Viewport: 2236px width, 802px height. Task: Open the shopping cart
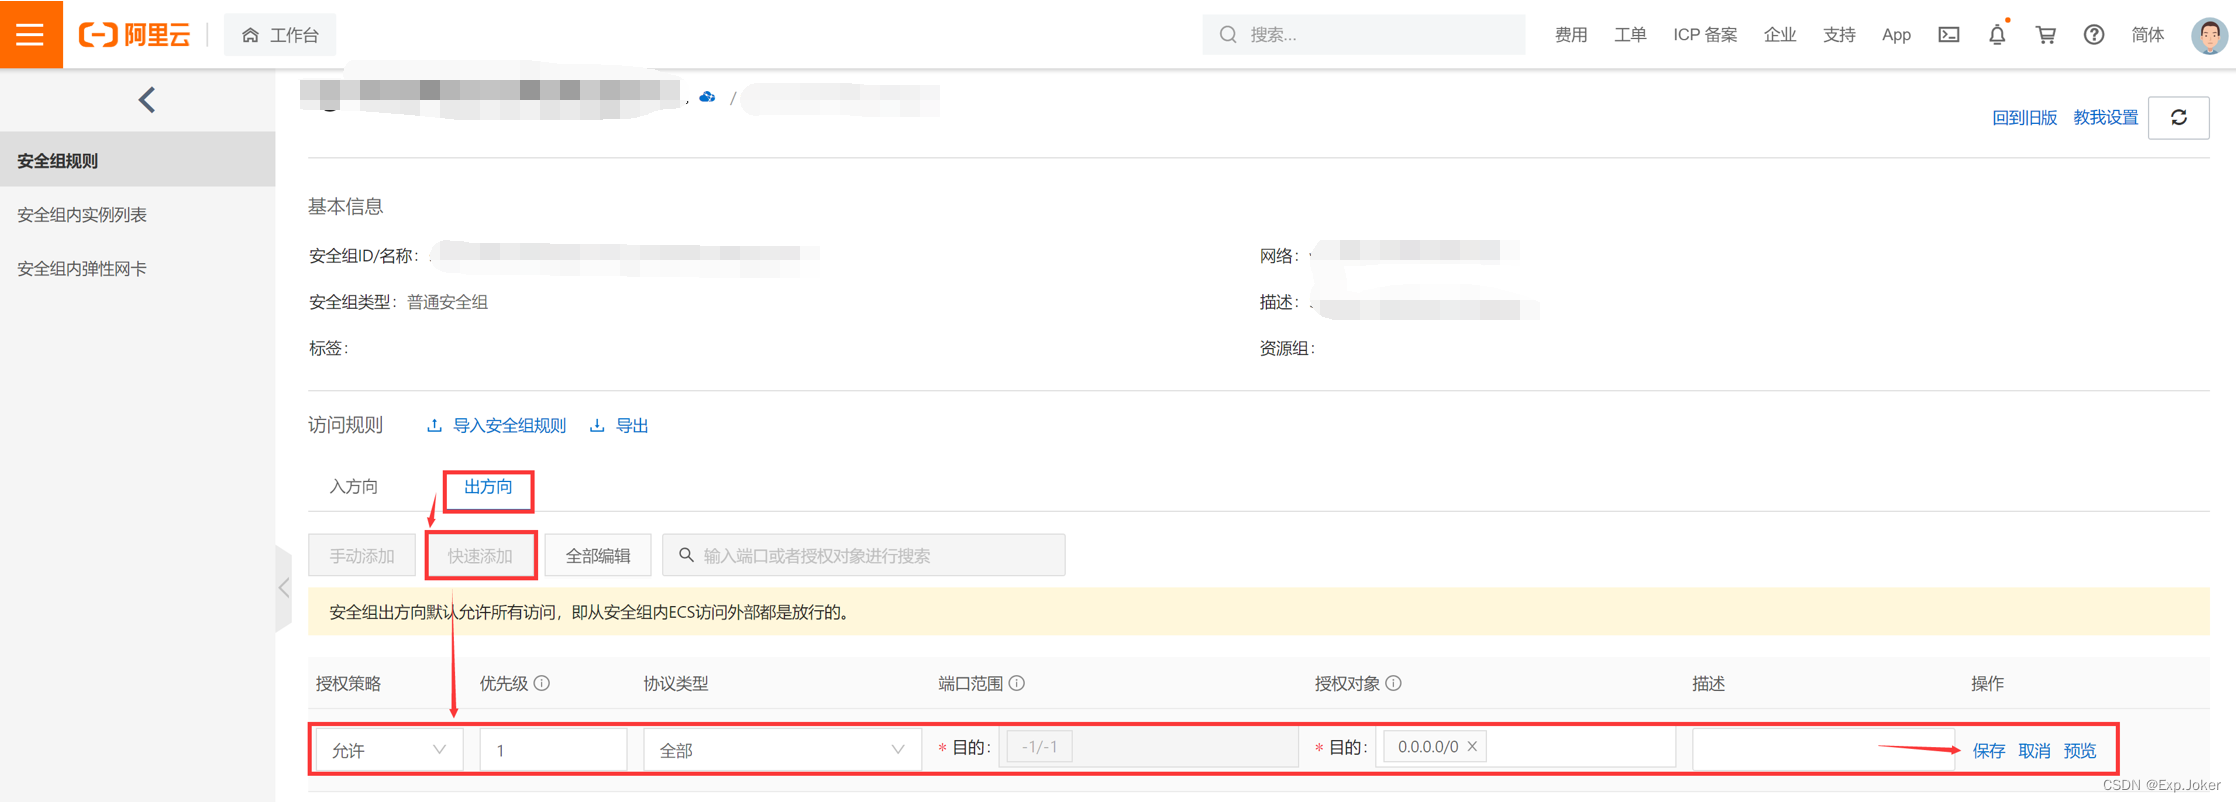(x=2045, y=35)
